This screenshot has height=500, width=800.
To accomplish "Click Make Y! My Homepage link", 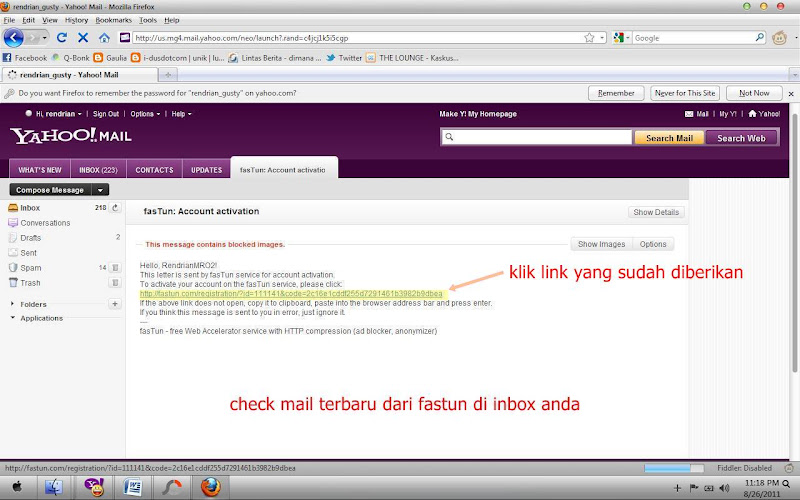I will point(478,114).
